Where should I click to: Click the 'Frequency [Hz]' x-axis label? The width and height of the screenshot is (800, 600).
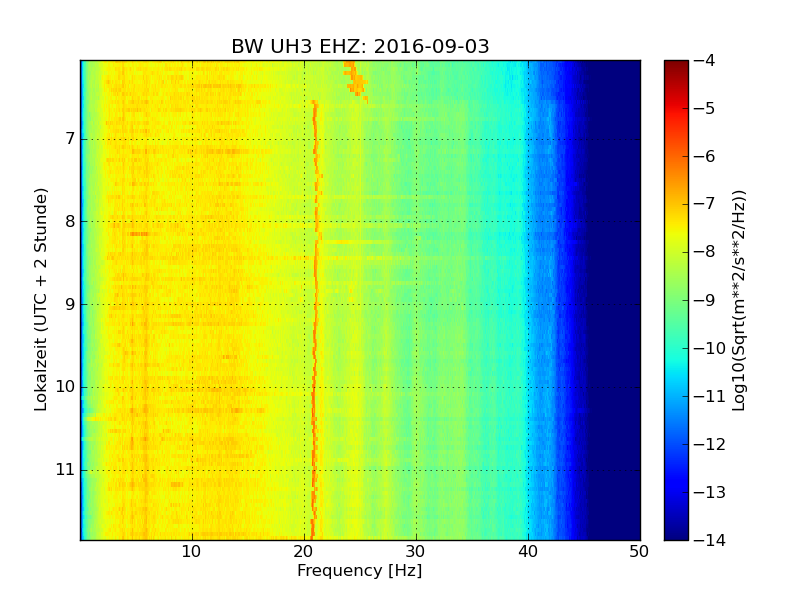360,570
